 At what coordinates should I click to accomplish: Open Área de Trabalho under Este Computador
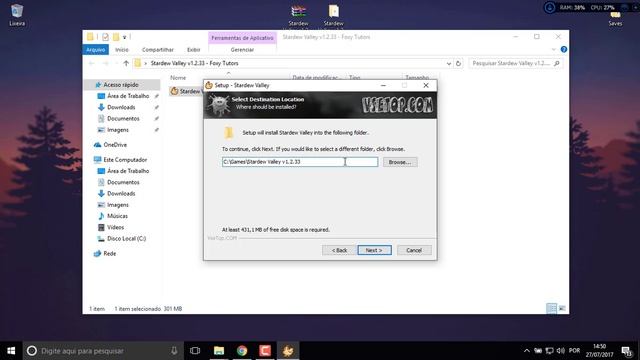128,171
